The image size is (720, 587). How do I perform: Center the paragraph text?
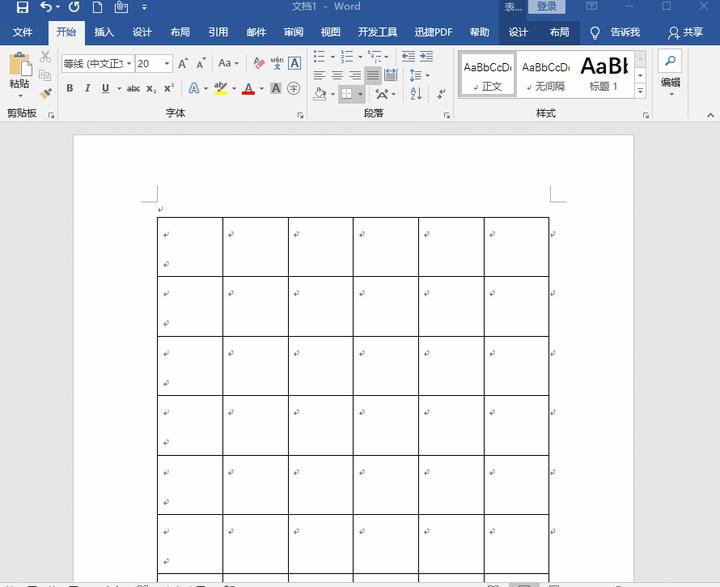[x=337, y=75]
